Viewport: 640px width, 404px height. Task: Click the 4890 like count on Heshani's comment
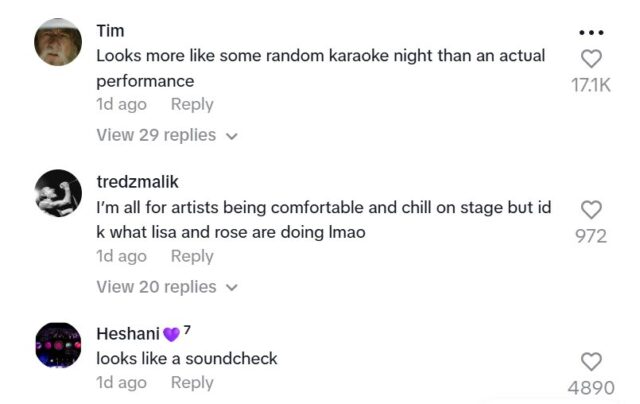[x=591, y=387]
